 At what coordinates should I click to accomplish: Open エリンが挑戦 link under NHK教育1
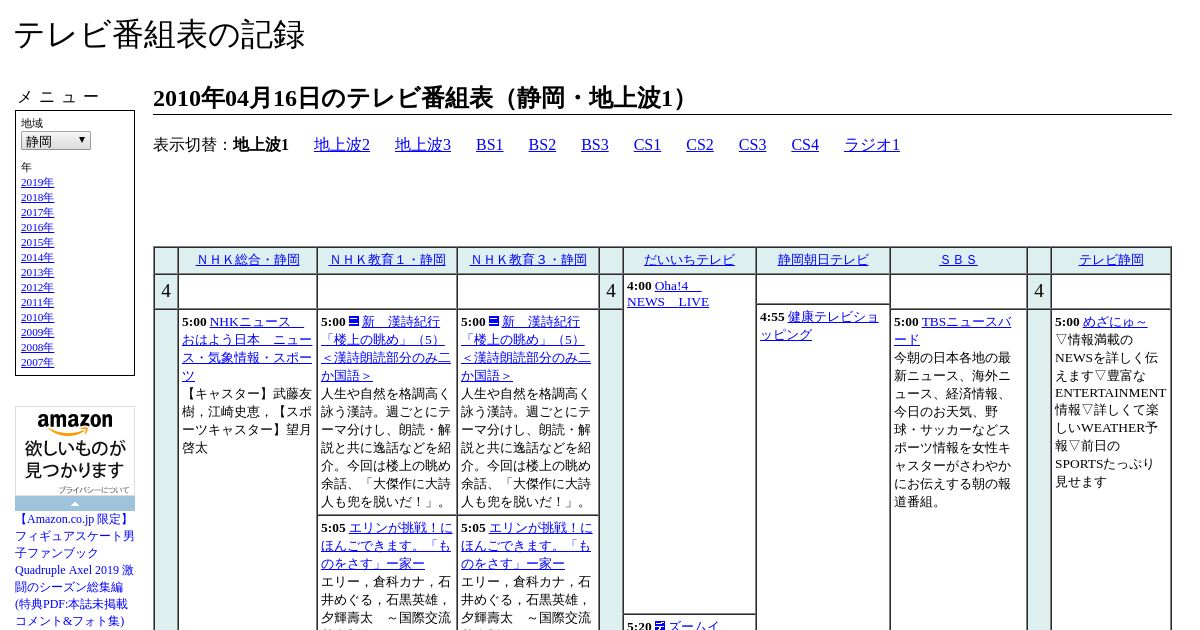386,545
